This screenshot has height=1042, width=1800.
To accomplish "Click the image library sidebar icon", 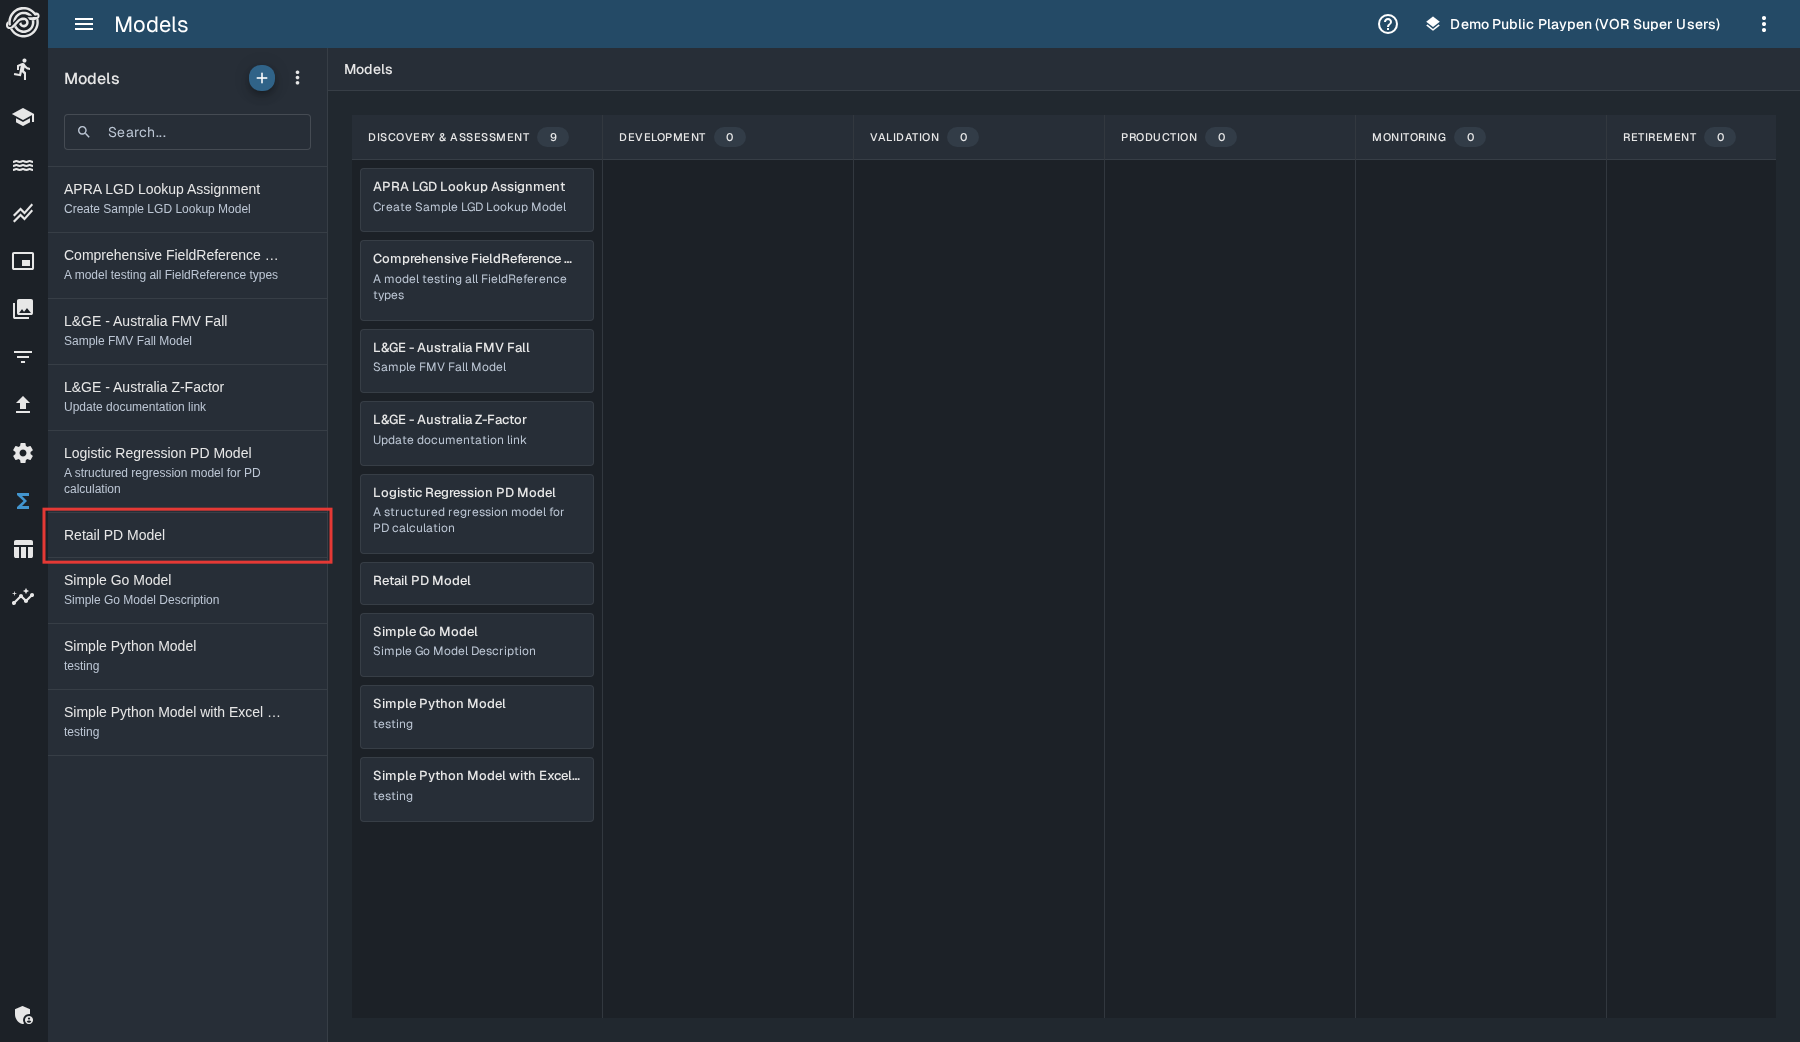I will tap(23, 309).
